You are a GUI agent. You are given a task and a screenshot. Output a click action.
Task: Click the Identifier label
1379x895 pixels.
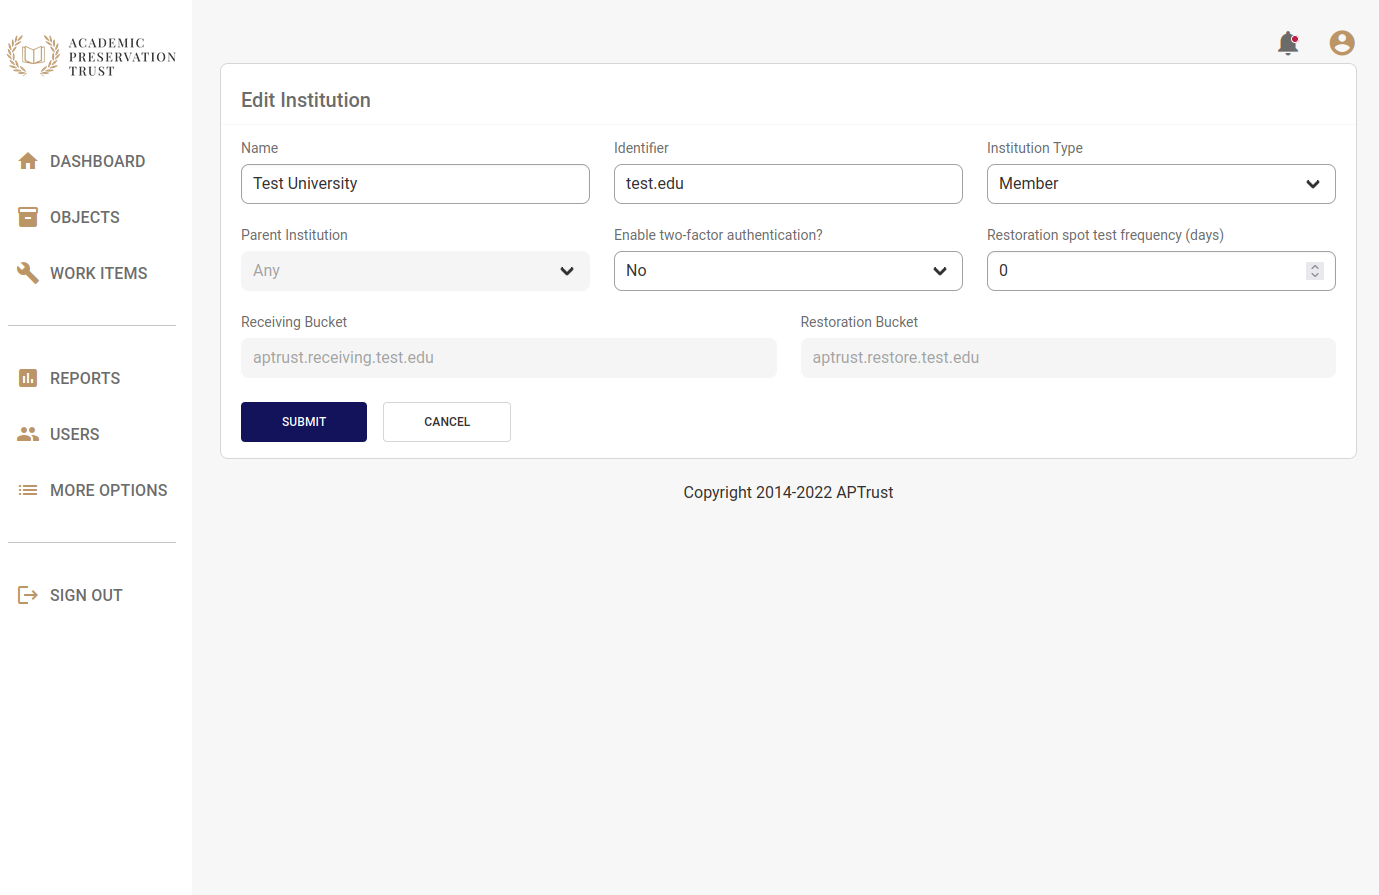click(x=641, y=148)
